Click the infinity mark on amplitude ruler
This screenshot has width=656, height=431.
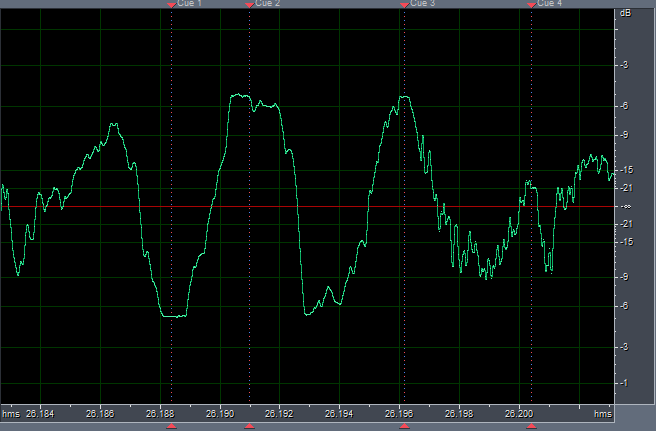tap(627, 207)
